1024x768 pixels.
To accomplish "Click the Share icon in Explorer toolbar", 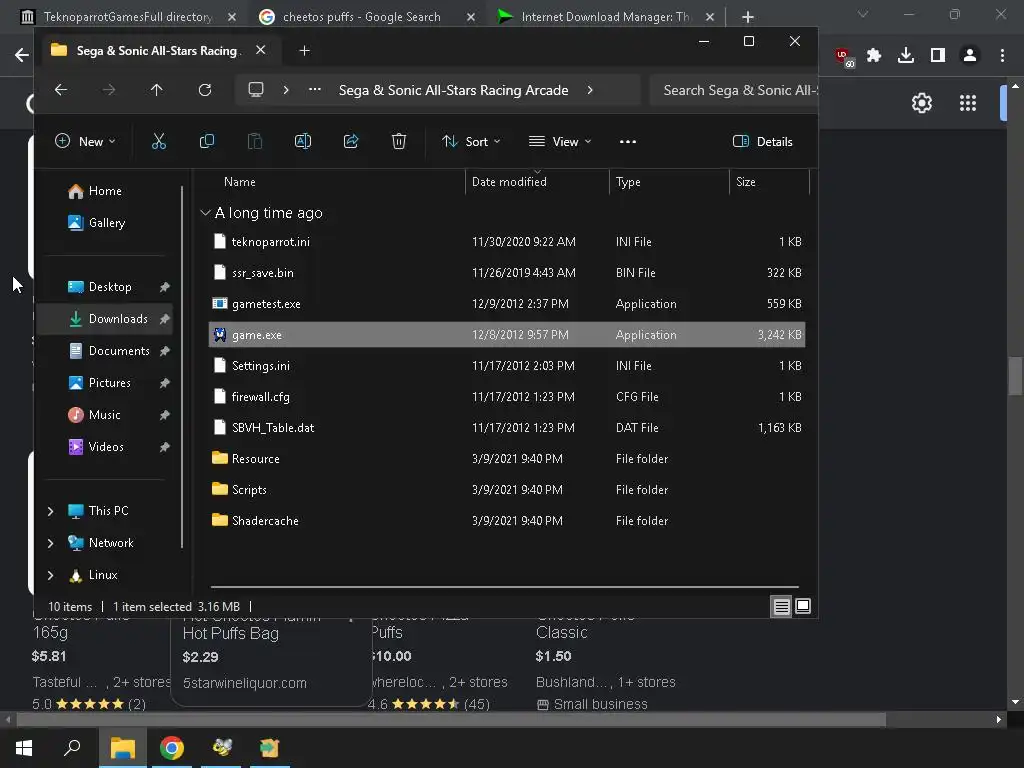I will tap(351, 142).
